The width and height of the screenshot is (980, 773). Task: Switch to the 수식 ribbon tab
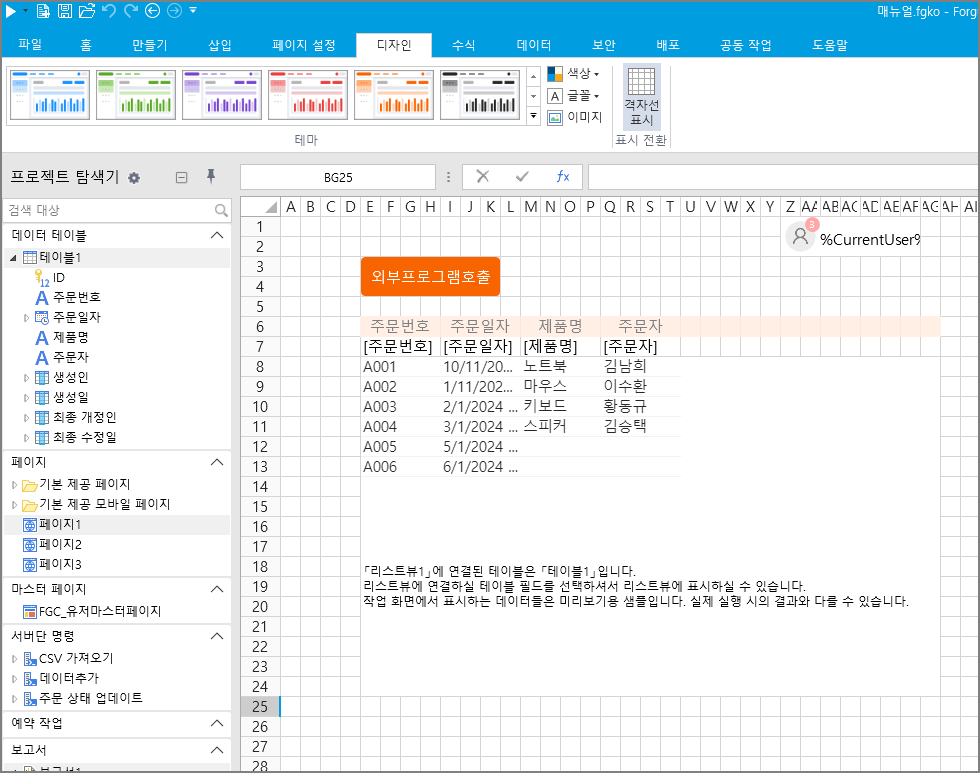click(x=463, y=45)
